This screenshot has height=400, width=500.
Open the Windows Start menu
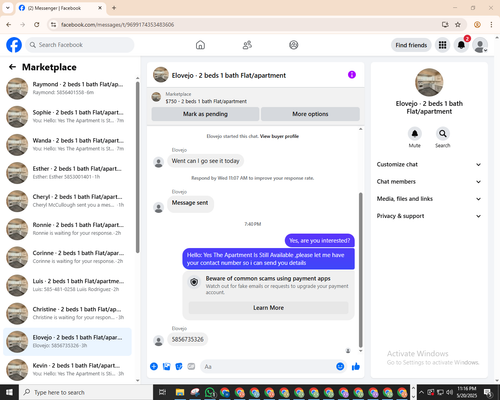(x=9, y=392)
